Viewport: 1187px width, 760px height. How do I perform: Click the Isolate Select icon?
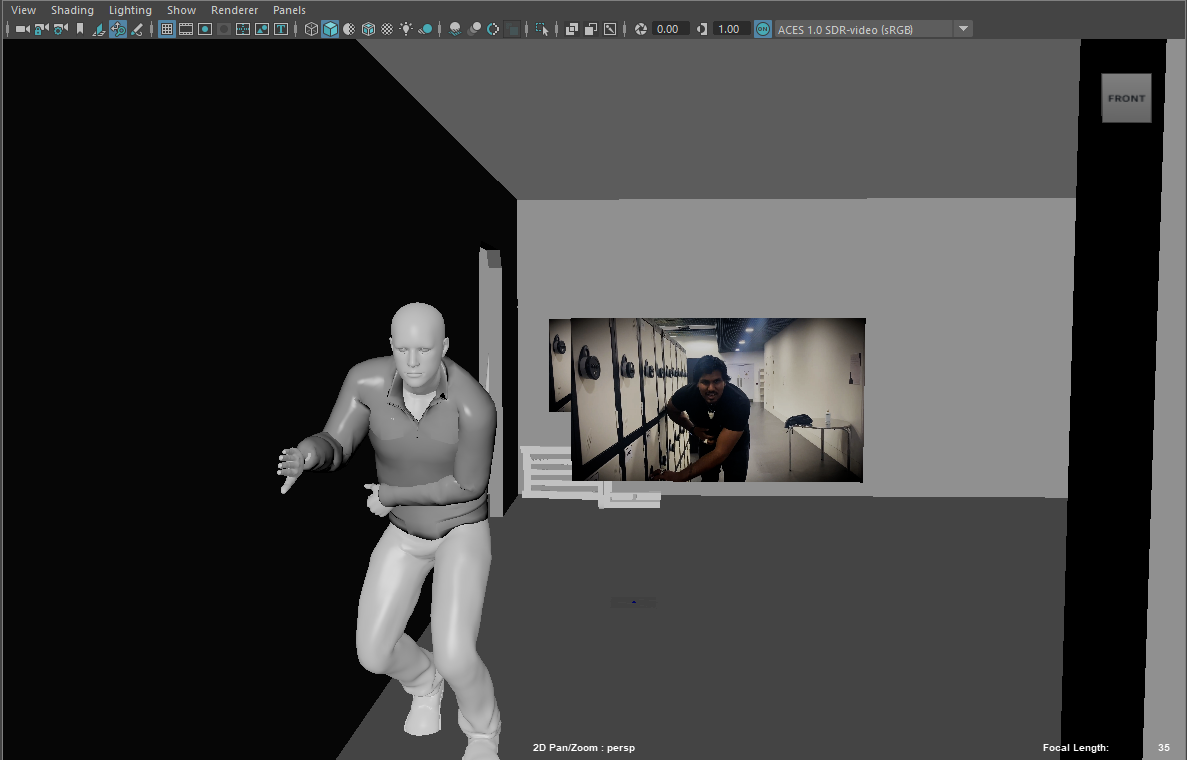(542, 29)
